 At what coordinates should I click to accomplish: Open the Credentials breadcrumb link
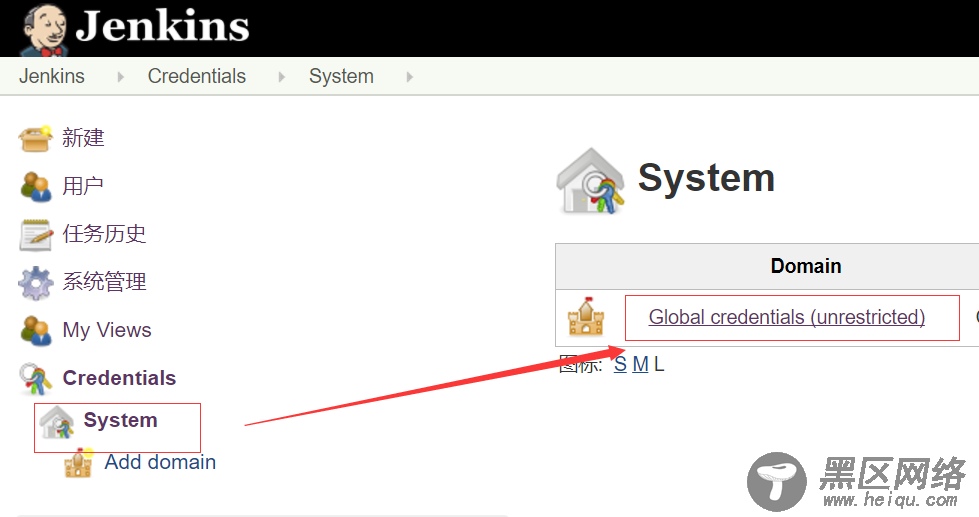[x=197, y=76]
